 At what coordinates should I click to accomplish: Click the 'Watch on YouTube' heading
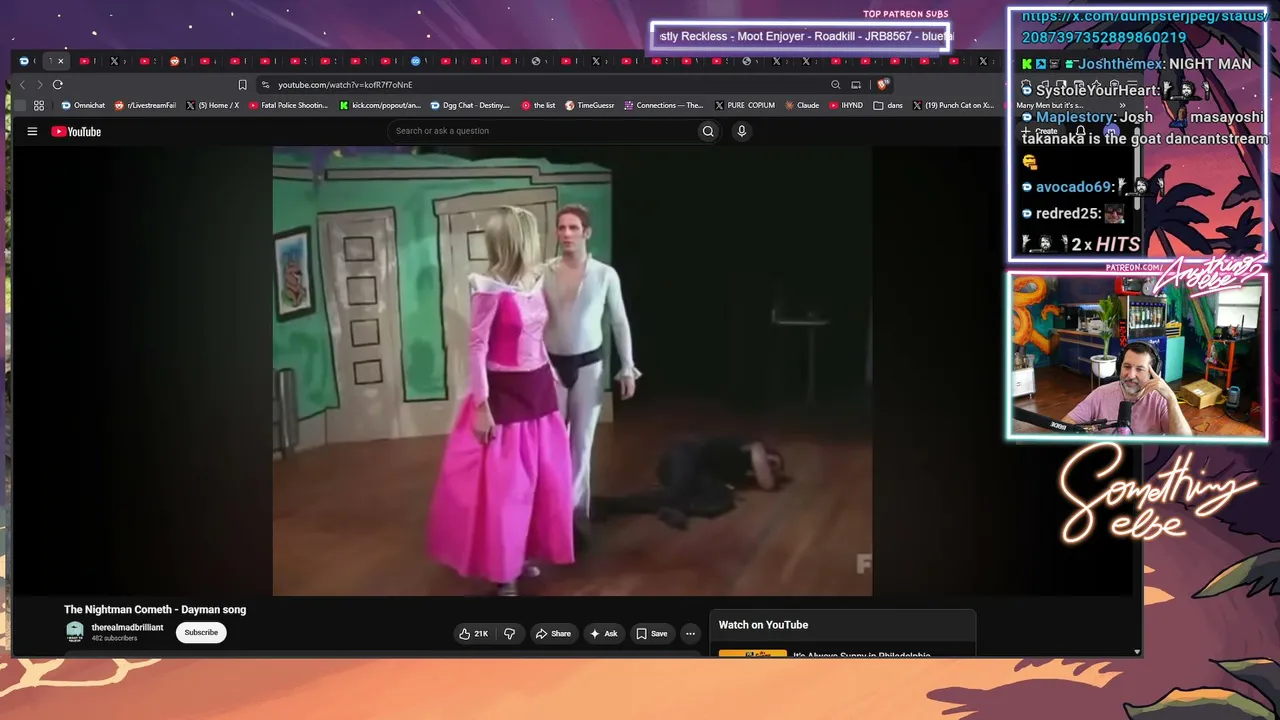tap(763, 625)
